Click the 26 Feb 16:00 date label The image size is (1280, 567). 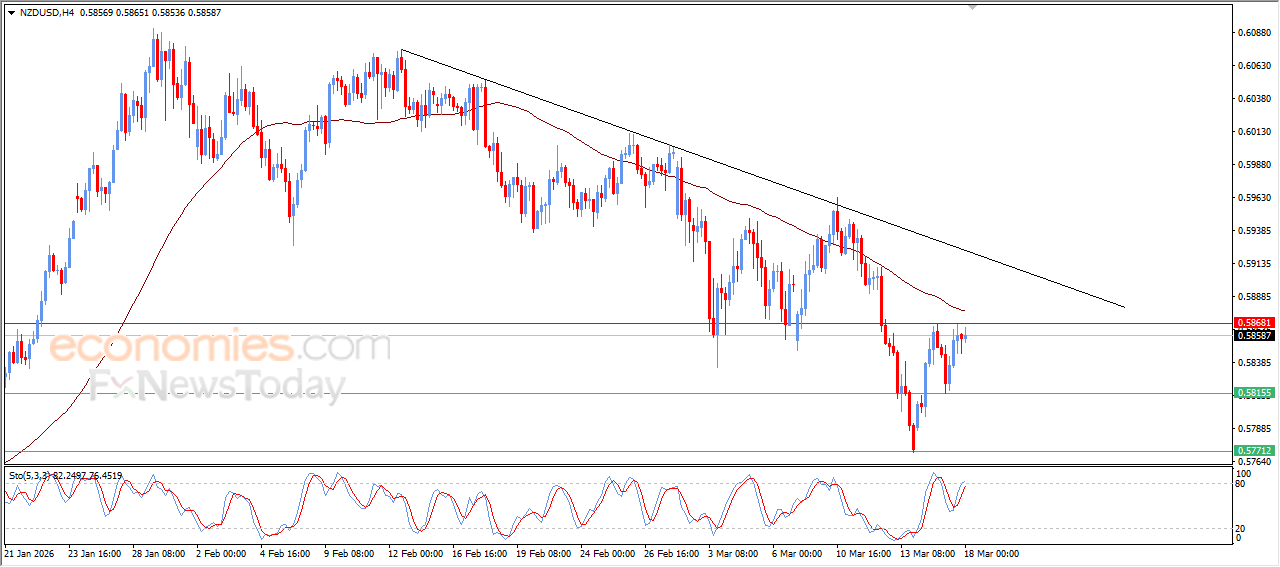[671, 553]
